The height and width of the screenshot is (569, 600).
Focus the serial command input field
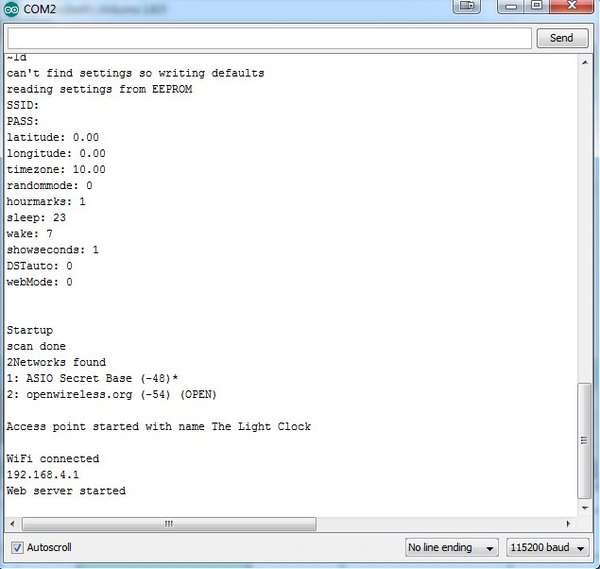tap(269, 38)
